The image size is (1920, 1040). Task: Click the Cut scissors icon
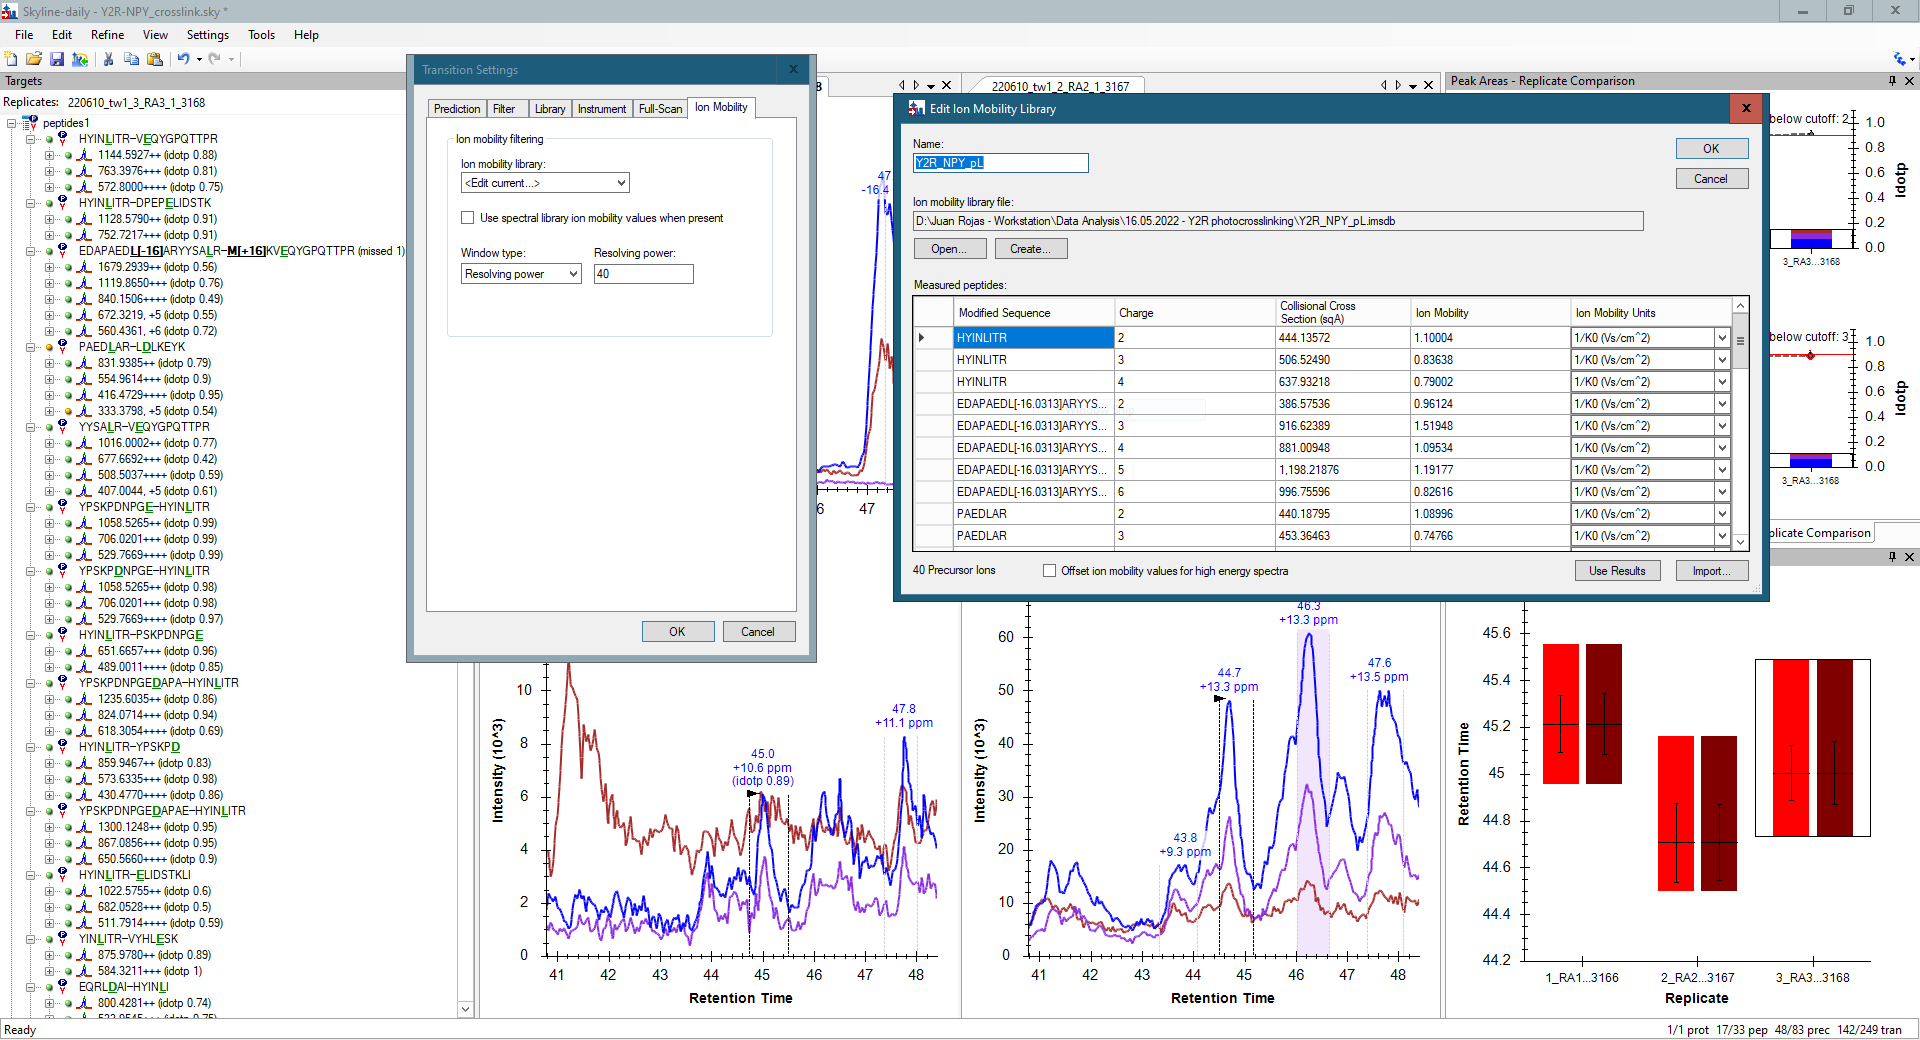(108, 59)
